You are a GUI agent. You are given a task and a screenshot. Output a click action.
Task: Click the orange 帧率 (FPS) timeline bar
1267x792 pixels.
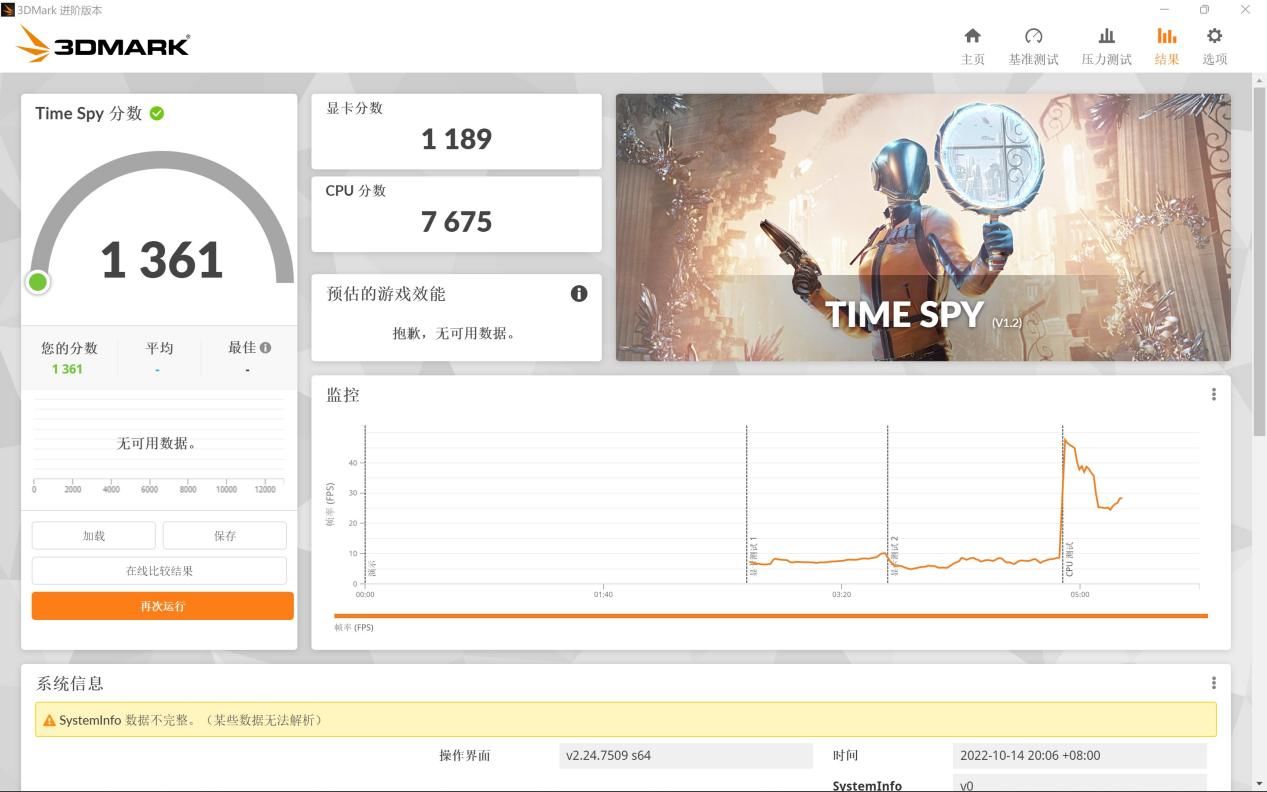tap(771, 616)
